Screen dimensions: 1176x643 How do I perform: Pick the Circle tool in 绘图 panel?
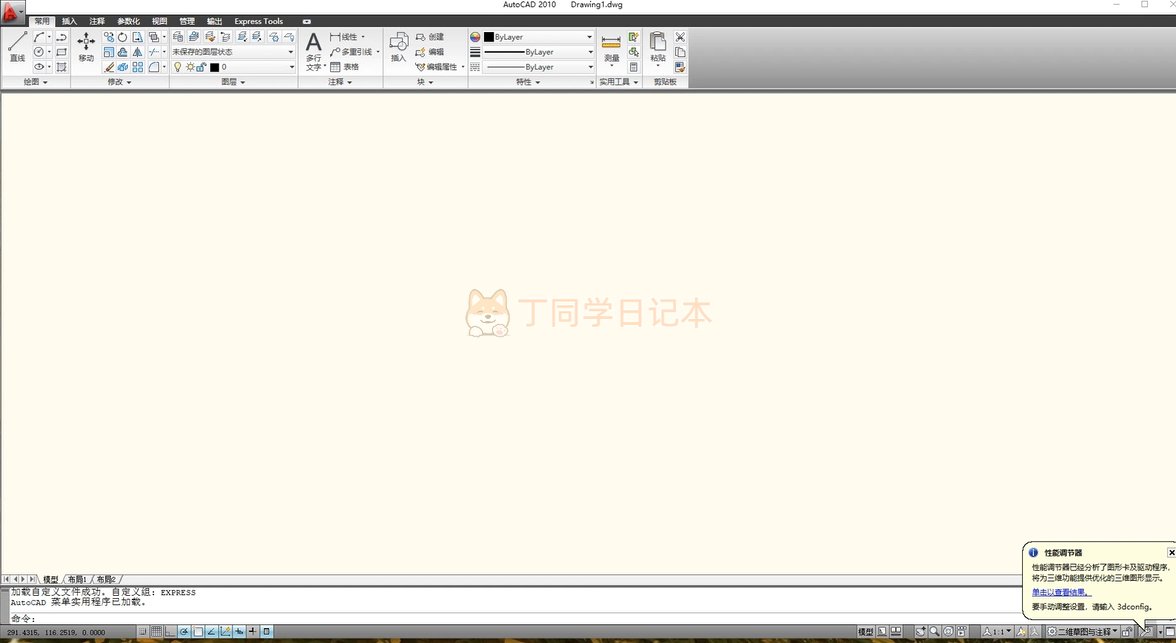[x=39, y=52]
